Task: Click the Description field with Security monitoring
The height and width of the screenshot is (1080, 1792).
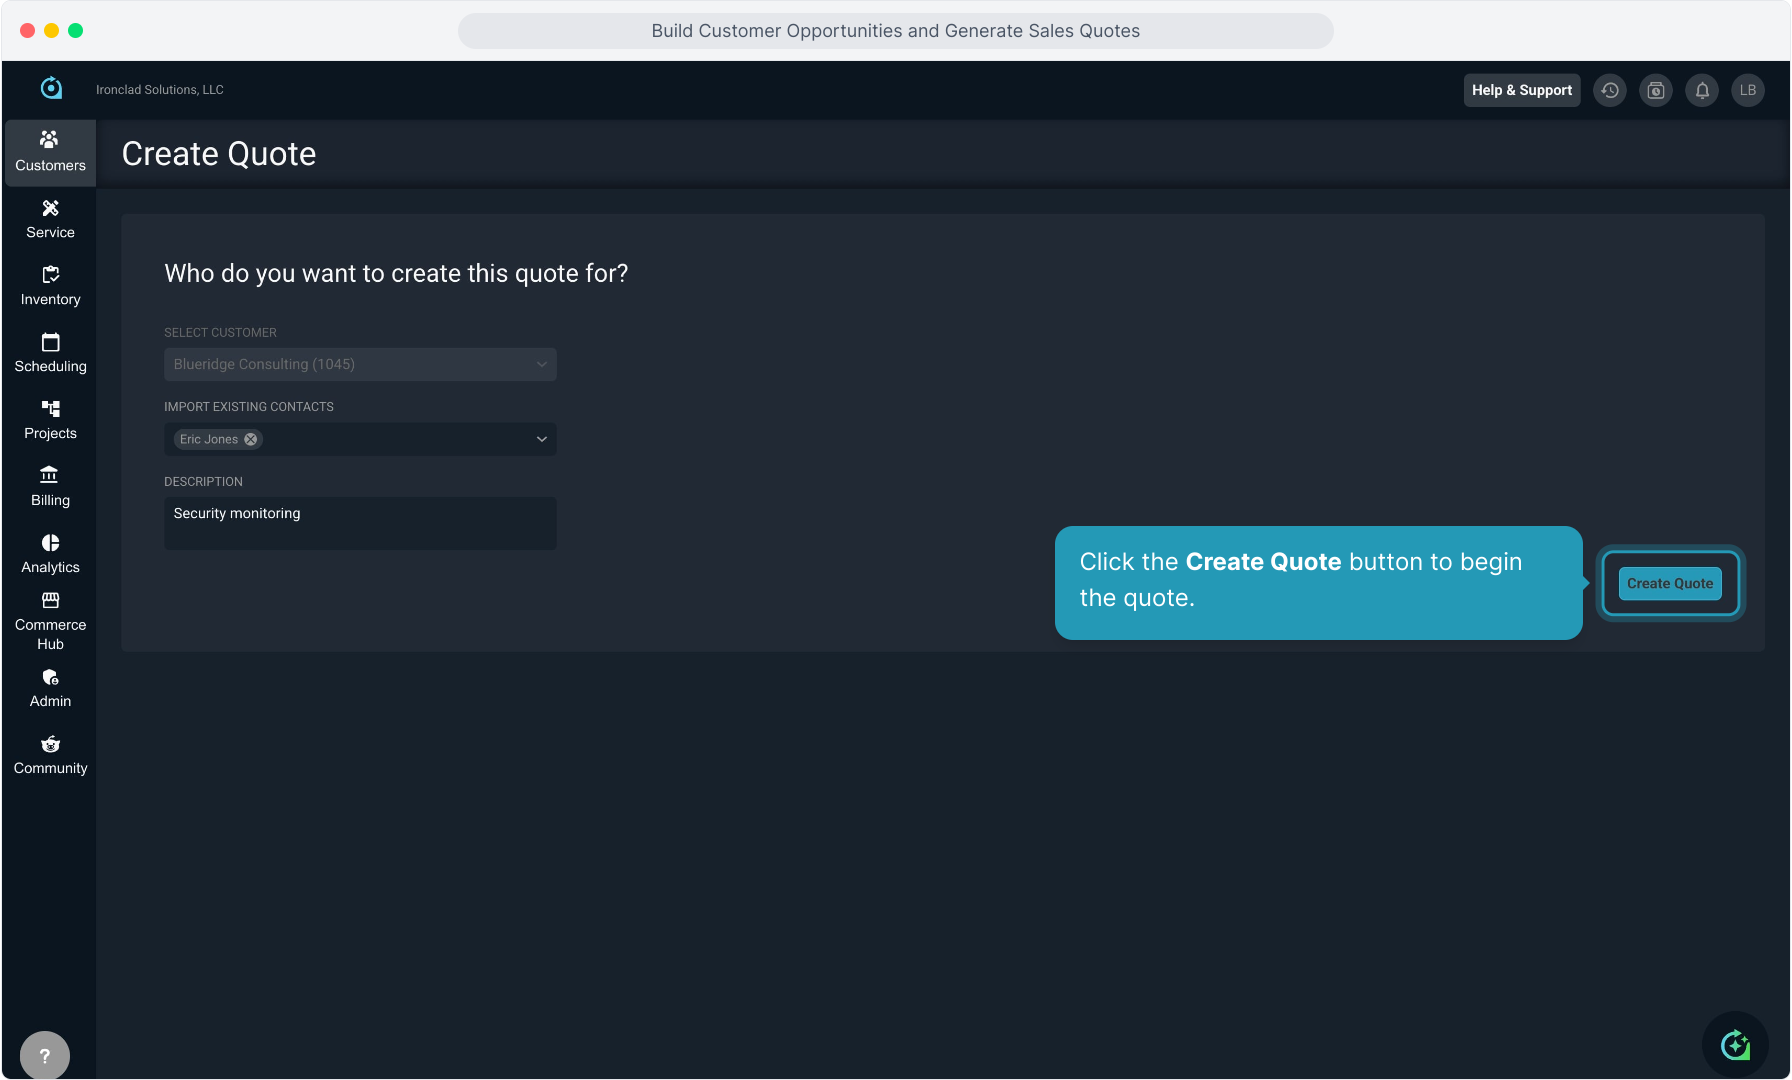Action: (360, 523)
